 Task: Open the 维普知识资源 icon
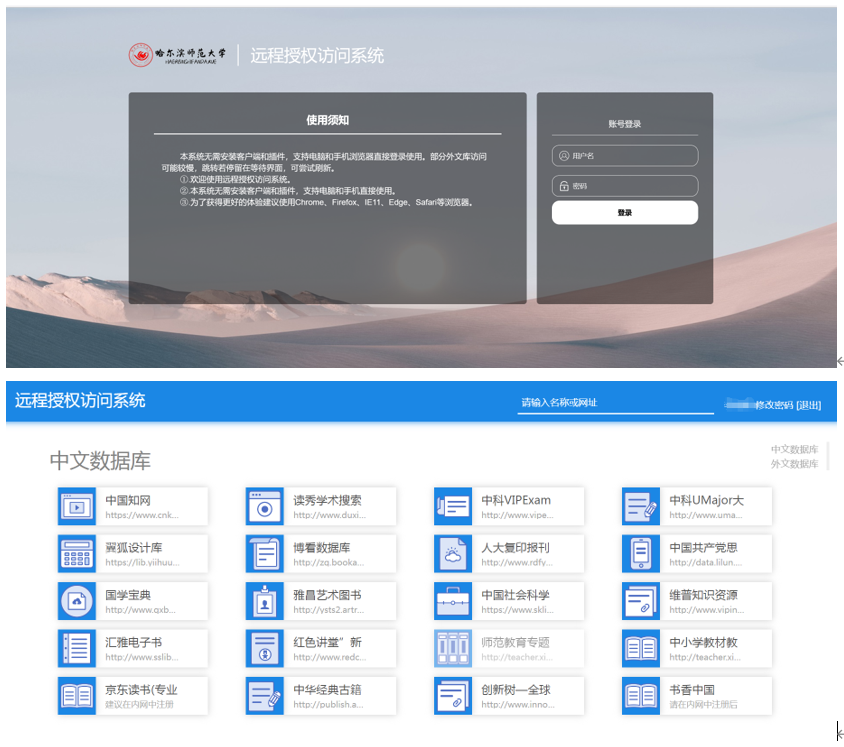(x=641, y=601)
